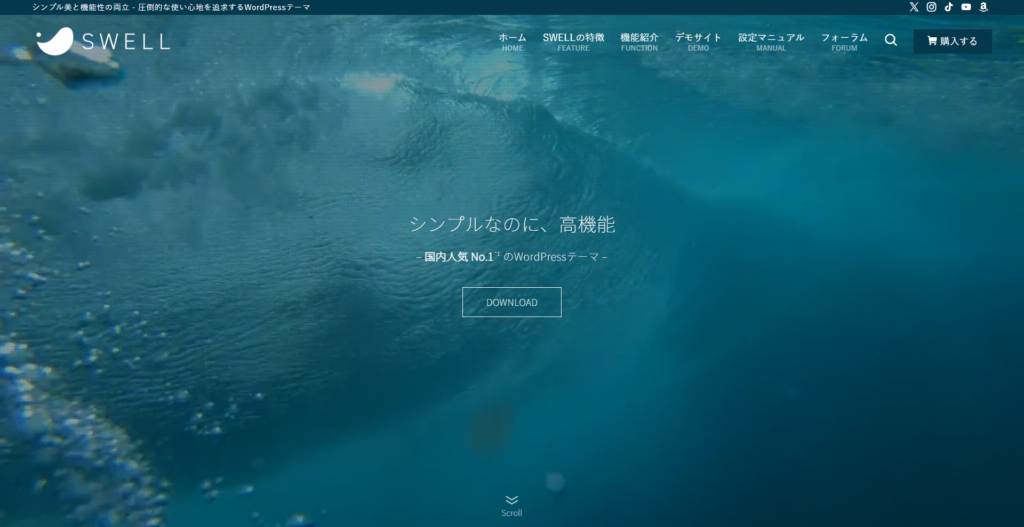This screenshot has height=527, width=1024.
Task: Visit the TikTok icon link
Action: [x=948, y=7]
